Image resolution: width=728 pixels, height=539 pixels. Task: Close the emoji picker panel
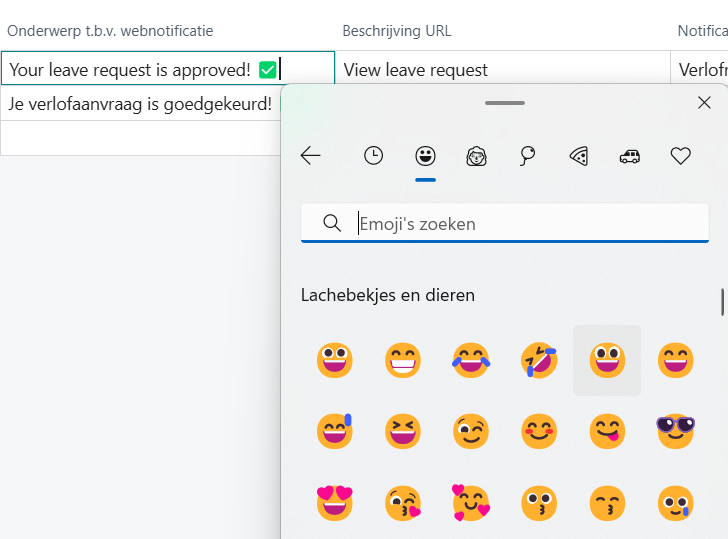coord(704,103)
